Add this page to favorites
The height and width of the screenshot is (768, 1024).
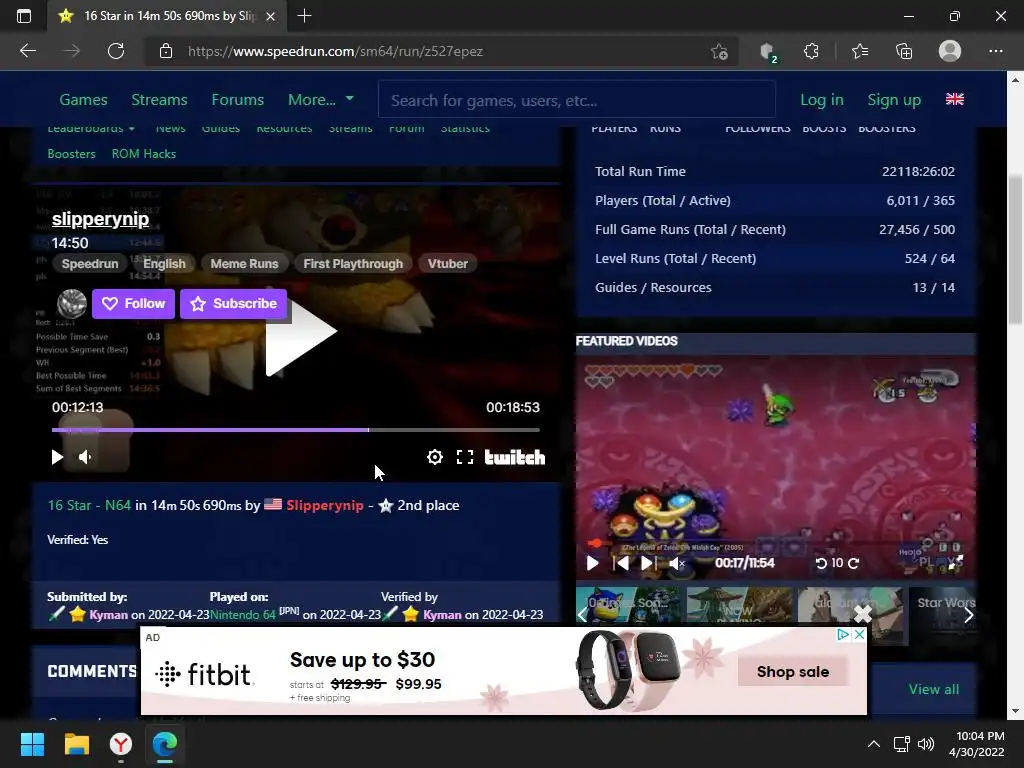coord(719,51)
